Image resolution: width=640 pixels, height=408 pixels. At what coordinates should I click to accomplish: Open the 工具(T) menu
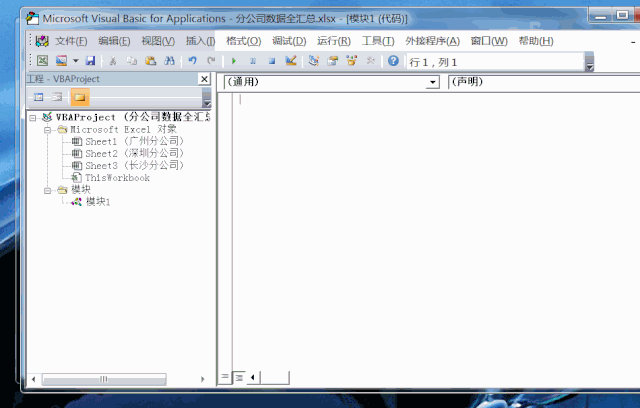[x=378, y=41]
